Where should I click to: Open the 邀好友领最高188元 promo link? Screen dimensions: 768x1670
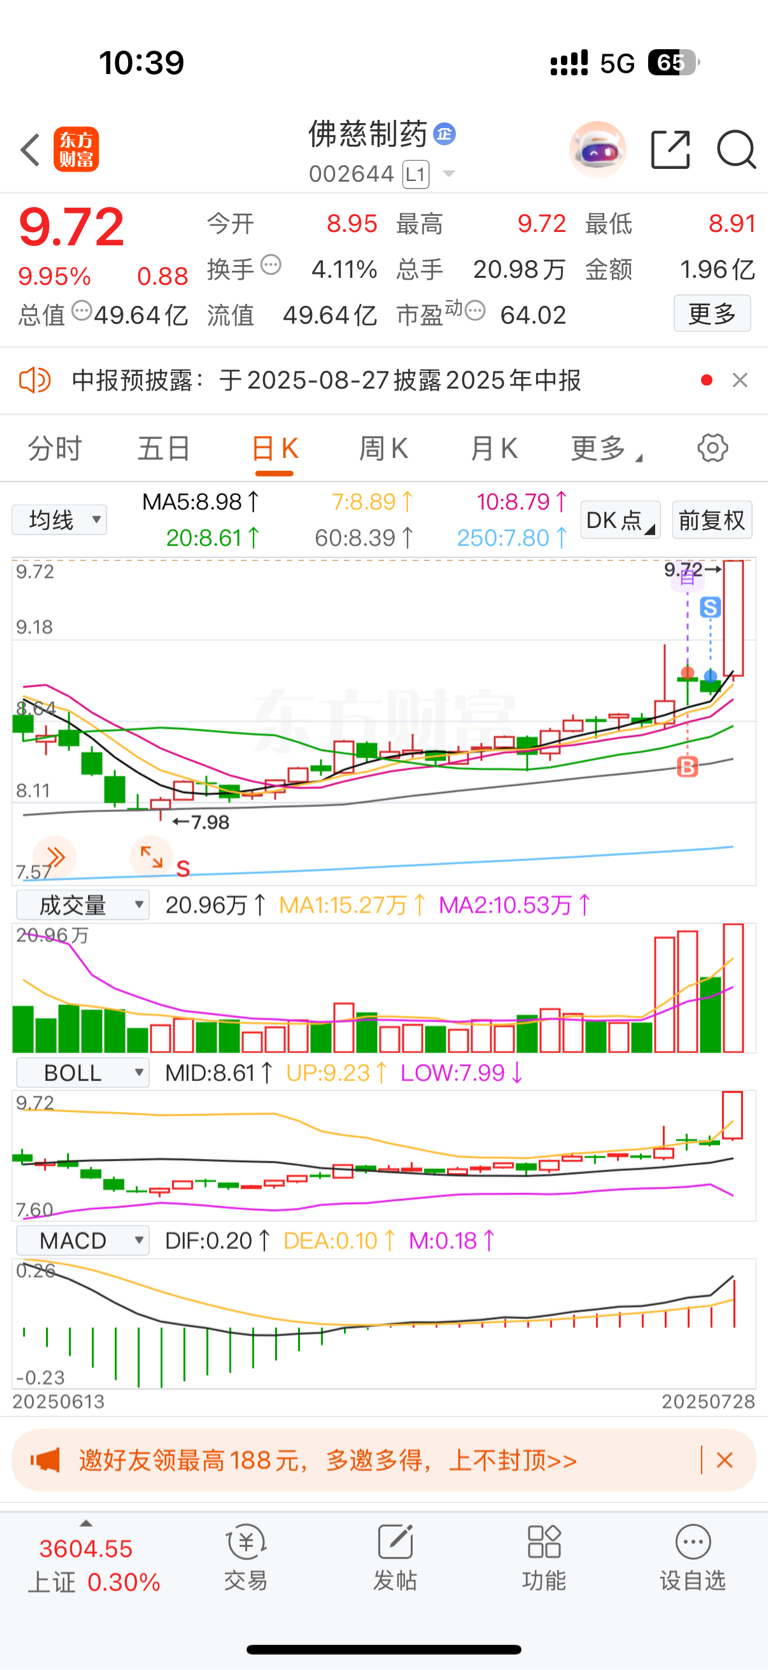328,1460
